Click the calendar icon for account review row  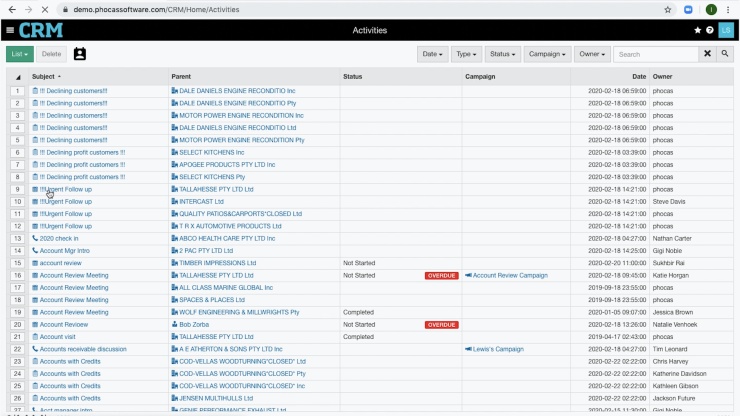(35, 263)
